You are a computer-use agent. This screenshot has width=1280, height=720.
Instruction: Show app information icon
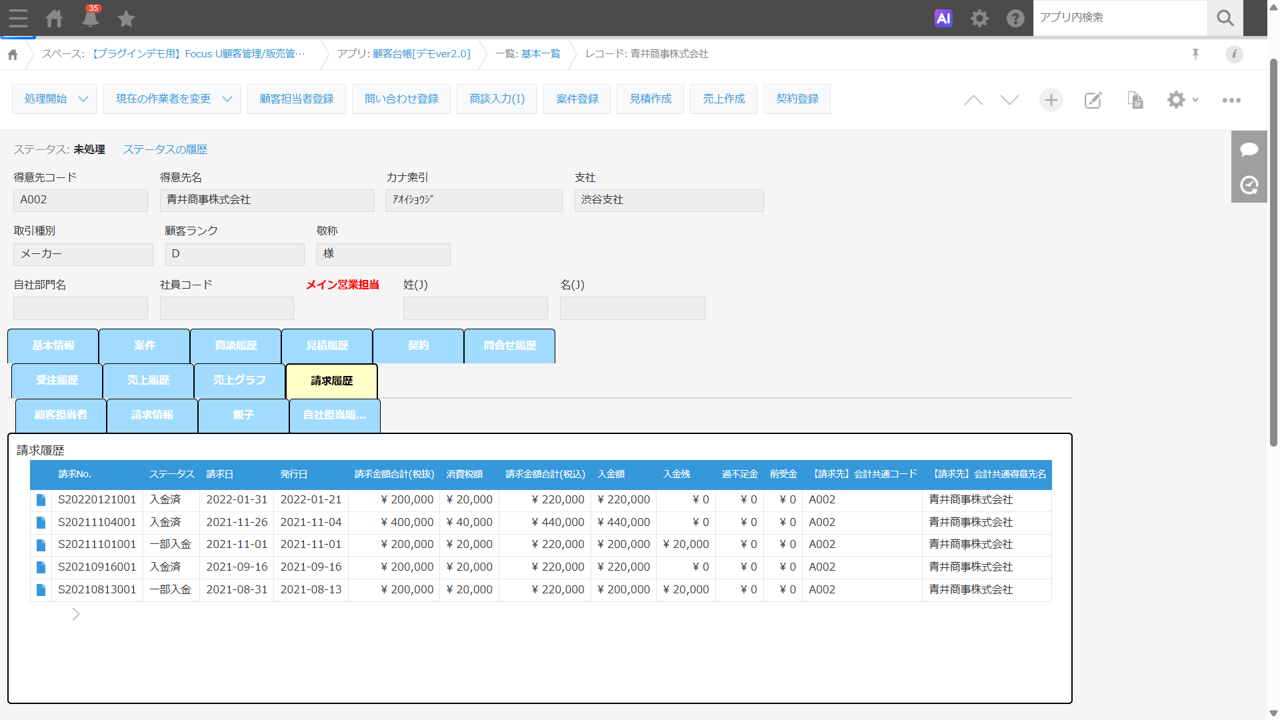point(1234,54)
